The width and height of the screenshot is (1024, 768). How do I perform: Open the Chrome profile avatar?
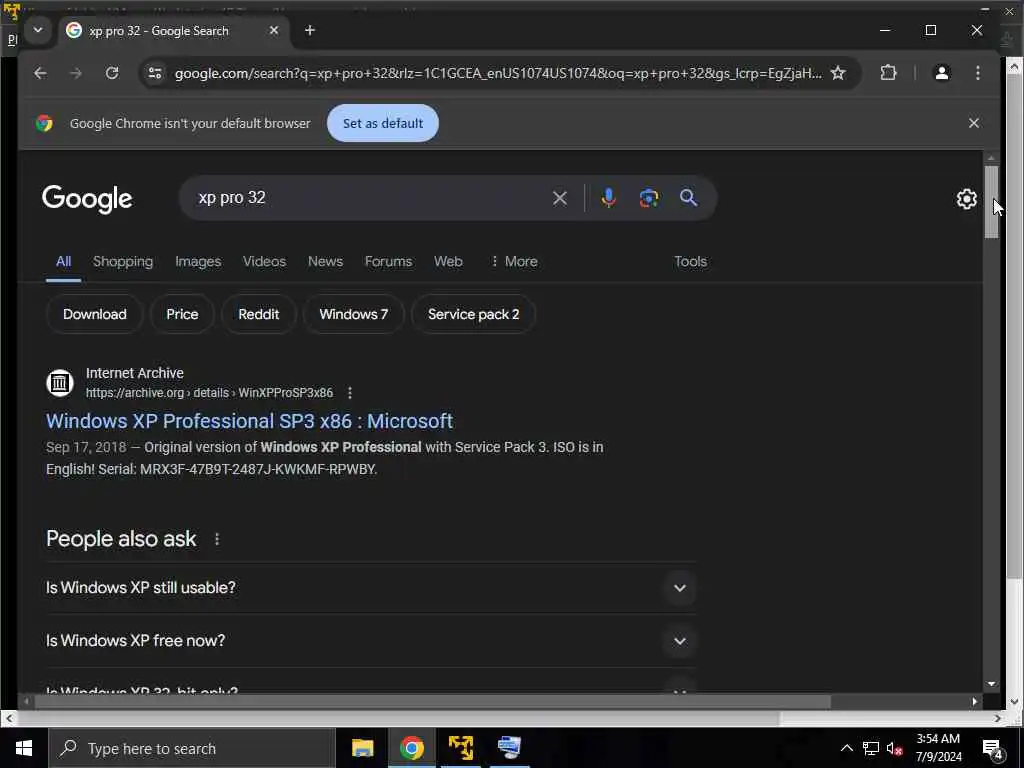[942, 73]
